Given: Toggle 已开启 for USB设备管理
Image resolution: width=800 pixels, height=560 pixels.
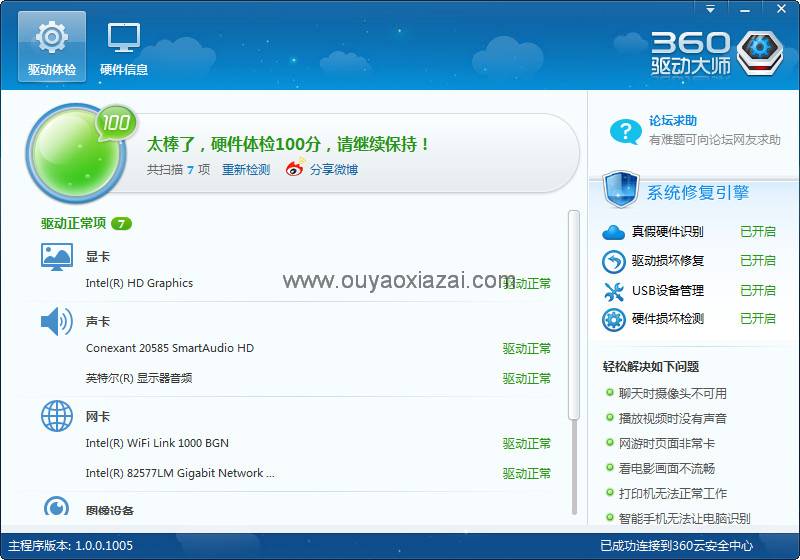Looking at the screenshot, I should pyautogui.click(x=758, y=290).
